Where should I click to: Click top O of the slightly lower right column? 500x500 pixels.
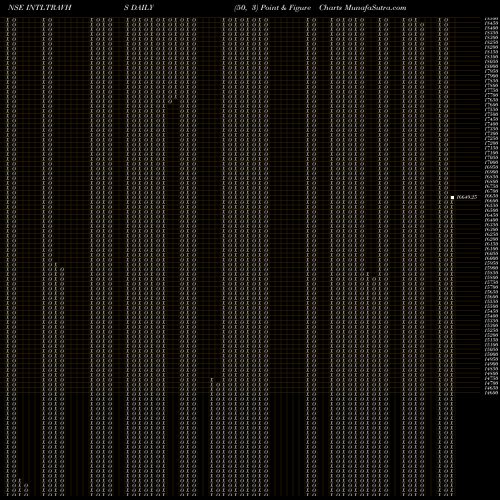[422, 24]
